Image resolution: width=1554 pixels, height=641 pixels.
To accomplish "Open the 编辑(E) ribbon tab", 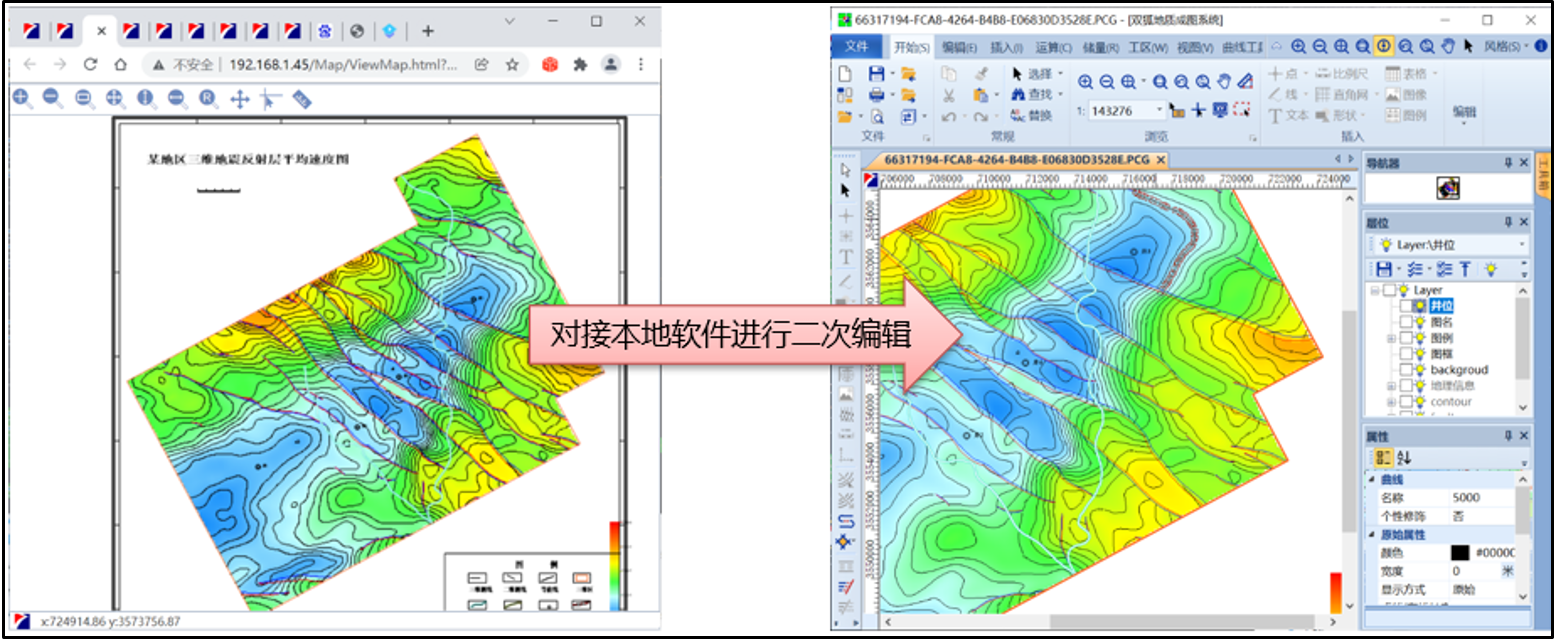I will (x=959, y=47).
